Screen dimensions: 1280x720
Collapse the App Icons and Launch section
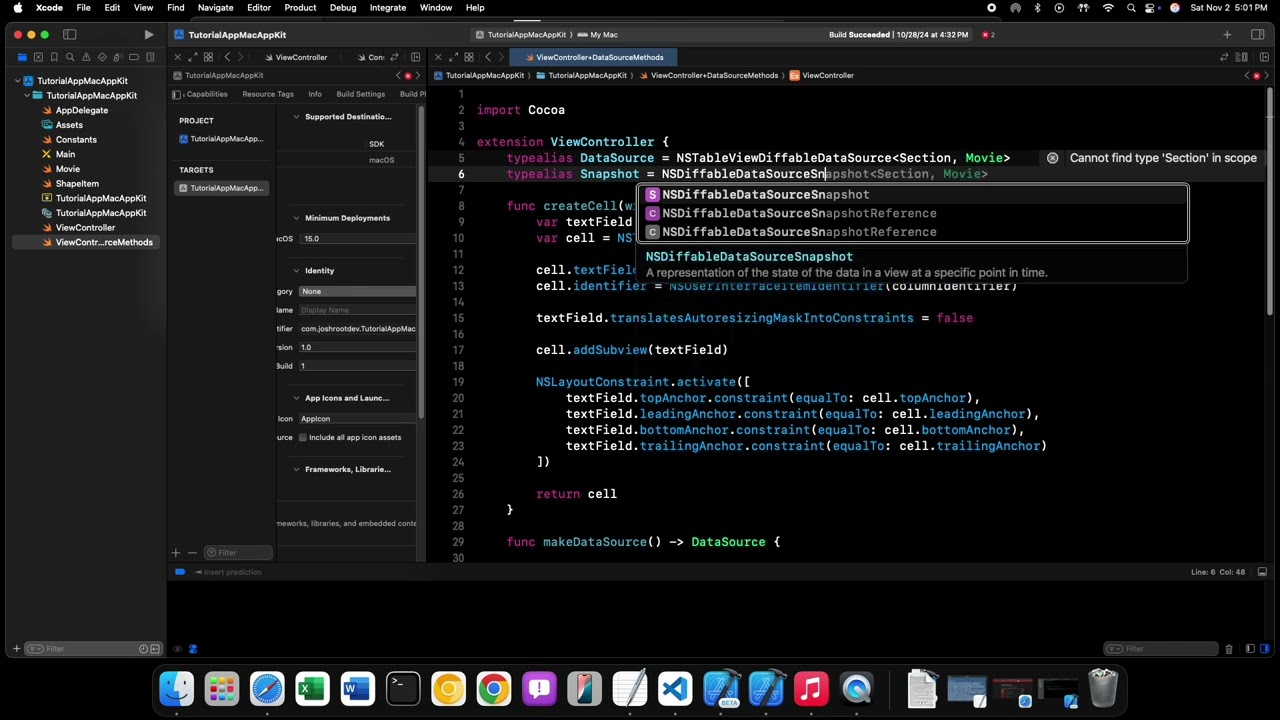tap(296, 398)
